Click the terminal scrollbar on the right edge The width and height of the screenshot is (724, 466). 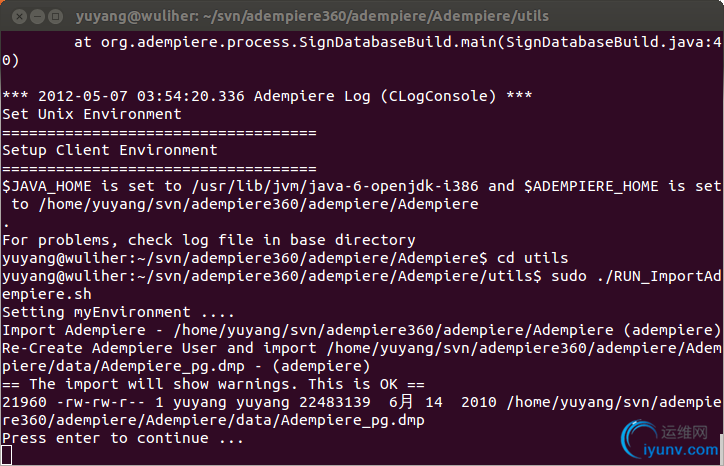click(722, 448)
